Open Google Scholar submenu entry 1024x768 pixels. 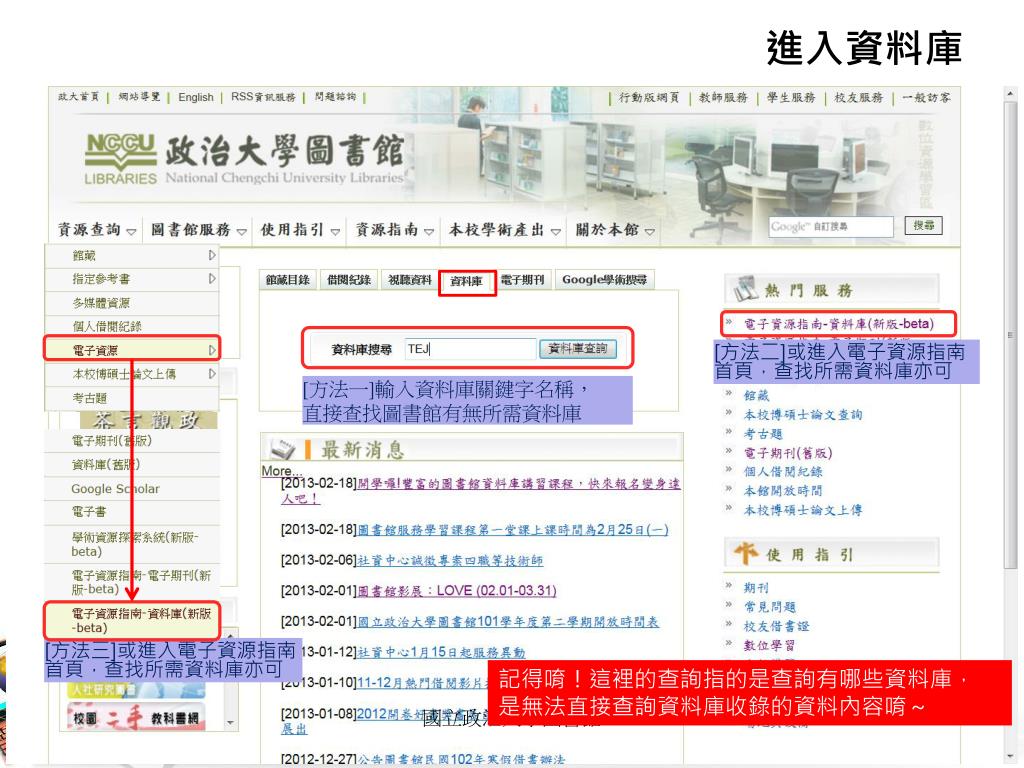tap(131, 488)
